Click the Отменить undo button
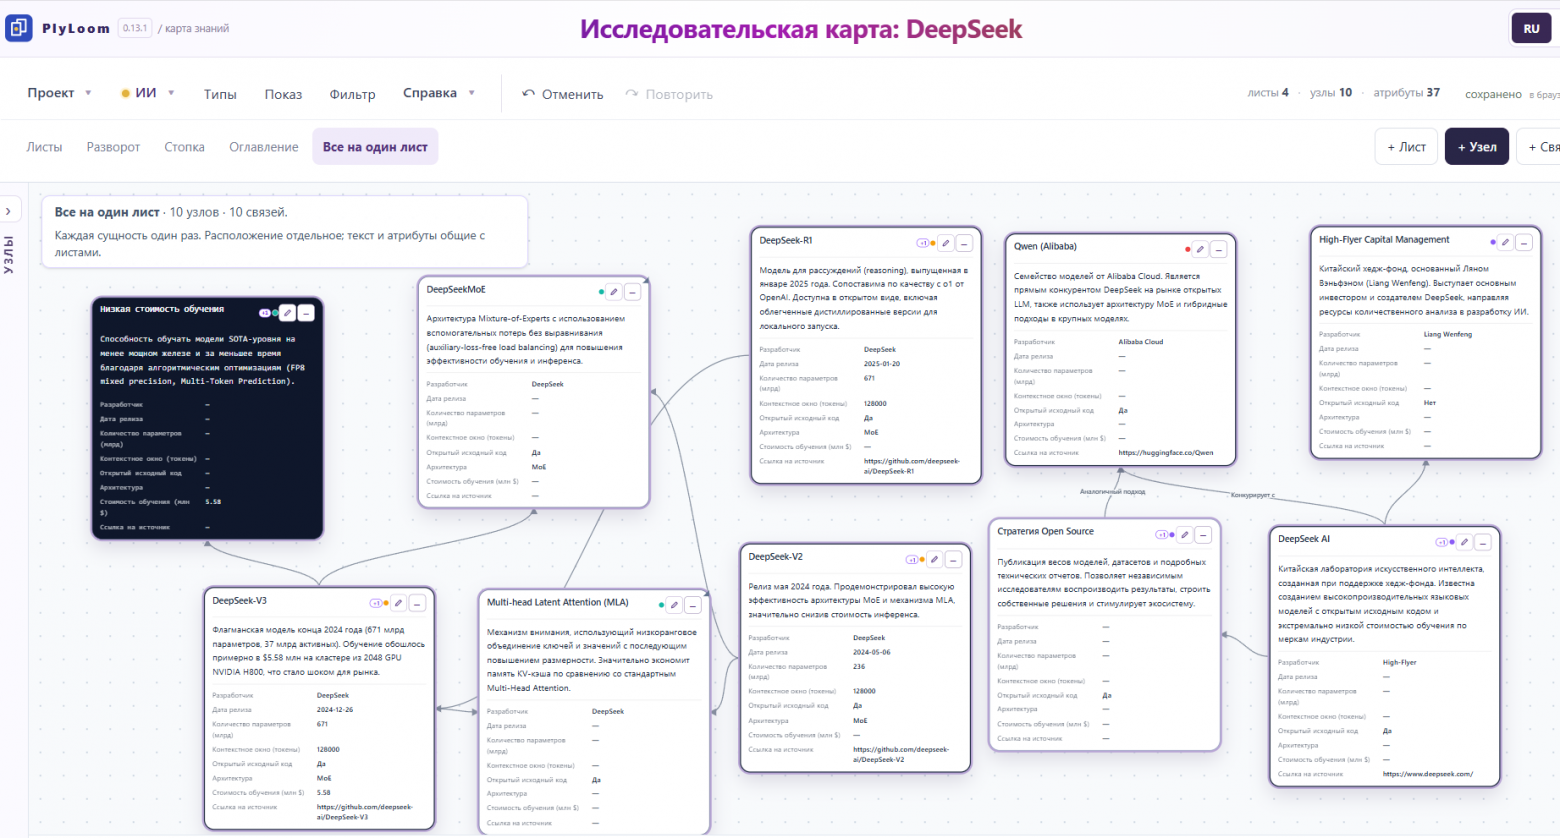The image size is (1560, 838). (x=563, y=94)
